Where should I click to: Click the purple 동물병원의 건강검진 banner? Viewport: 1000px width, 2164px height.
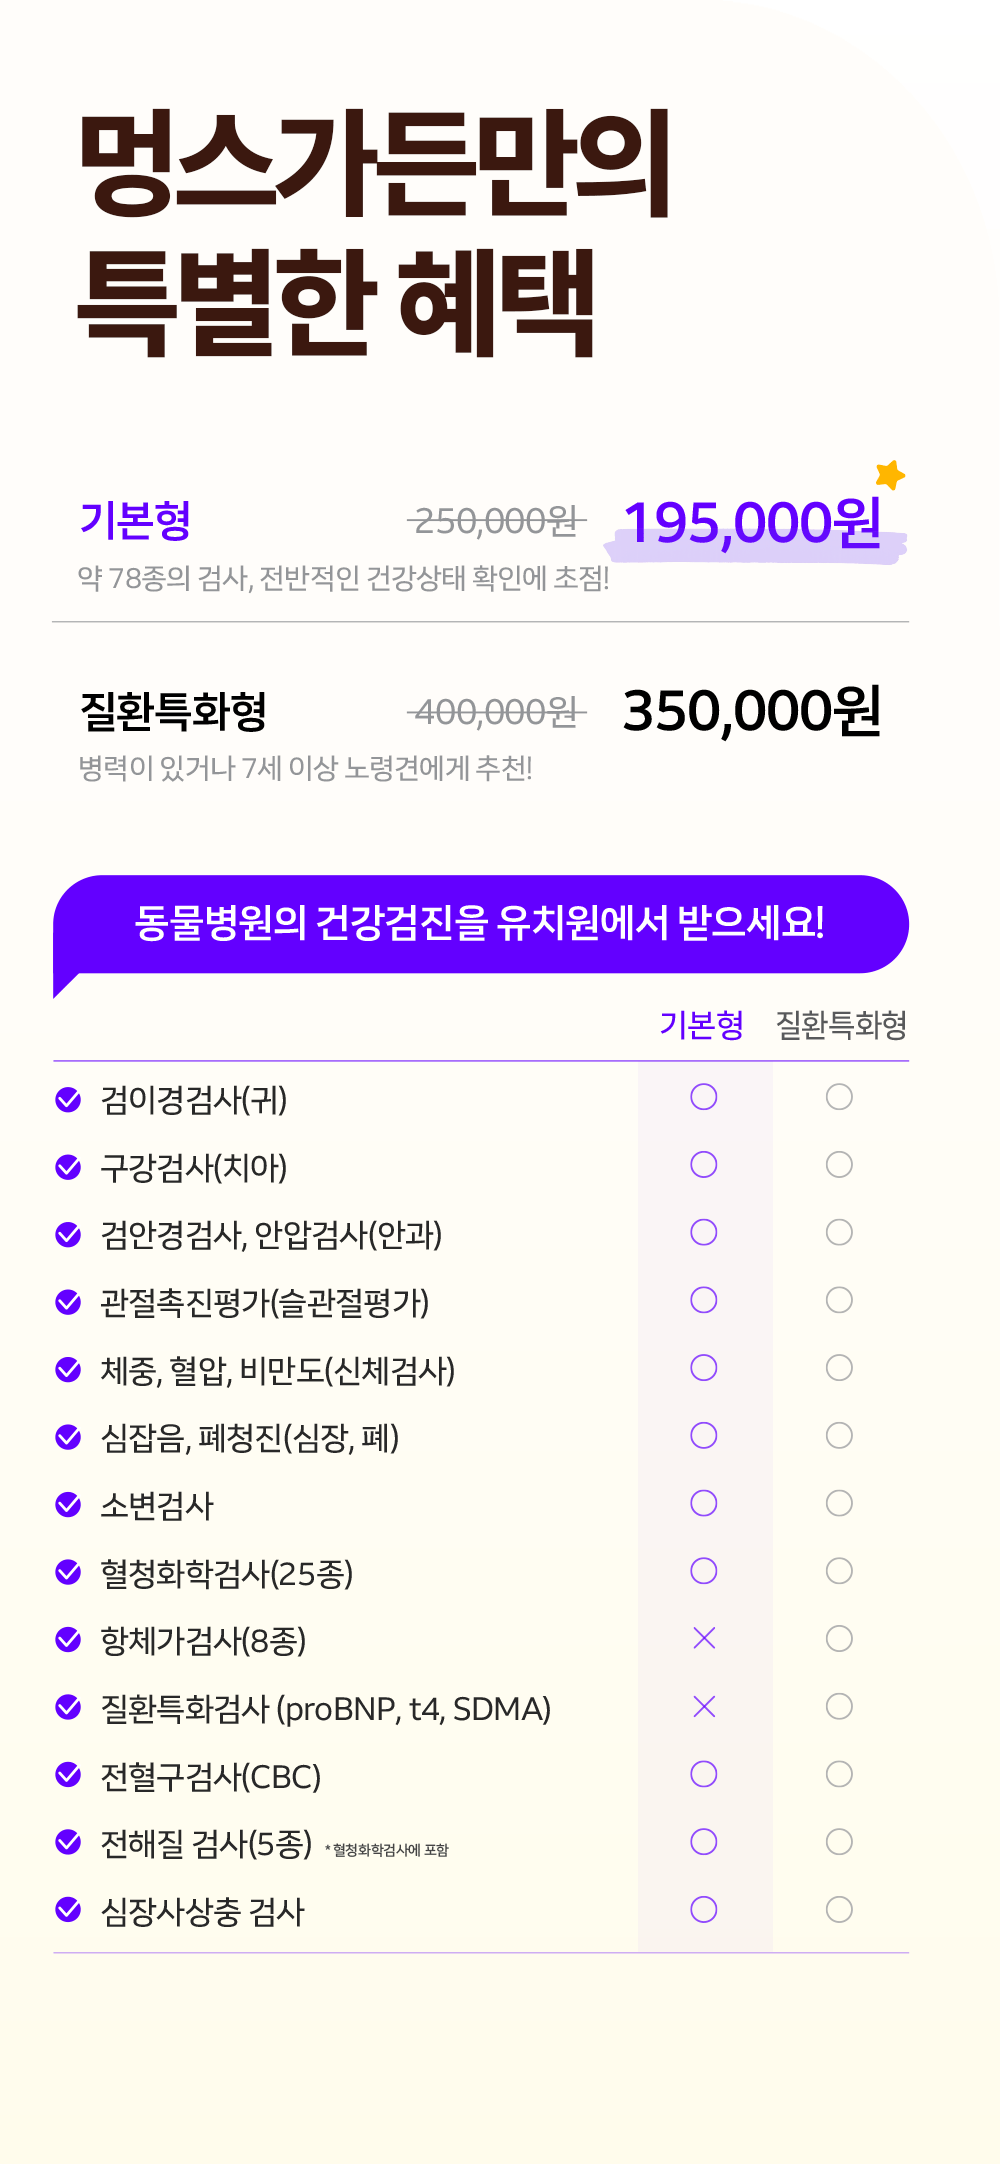(x=480, y=923)
